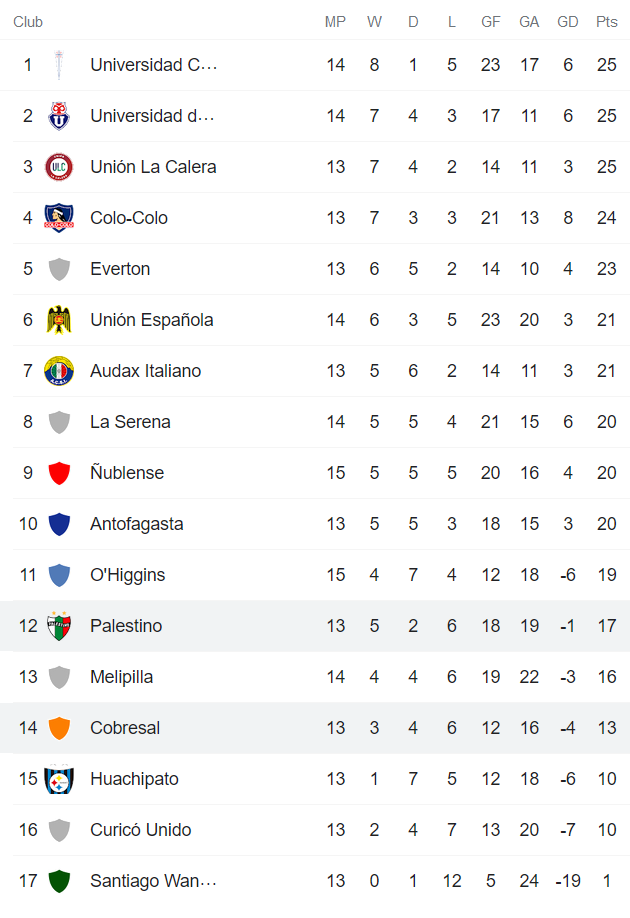Click Antofagasta's dark blue shield icon
The image size is (630, 918).
pyautogui.click(x=59, y=524)
